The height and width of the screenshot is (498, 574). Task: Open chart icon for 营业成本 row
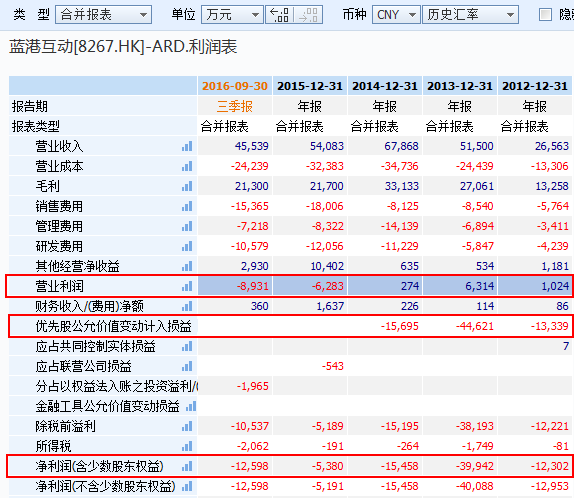coord(187,167)
